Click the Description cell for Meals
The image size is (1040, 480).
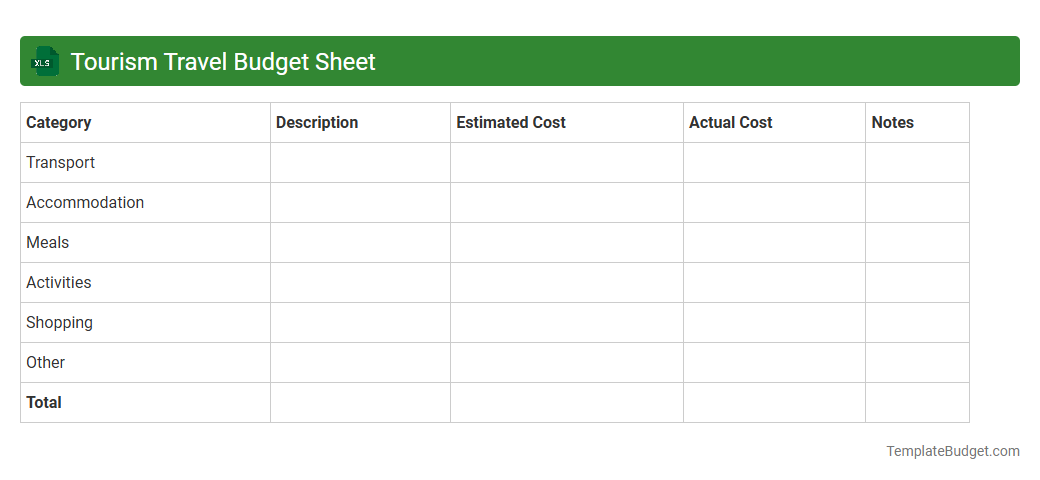[360, 243]
